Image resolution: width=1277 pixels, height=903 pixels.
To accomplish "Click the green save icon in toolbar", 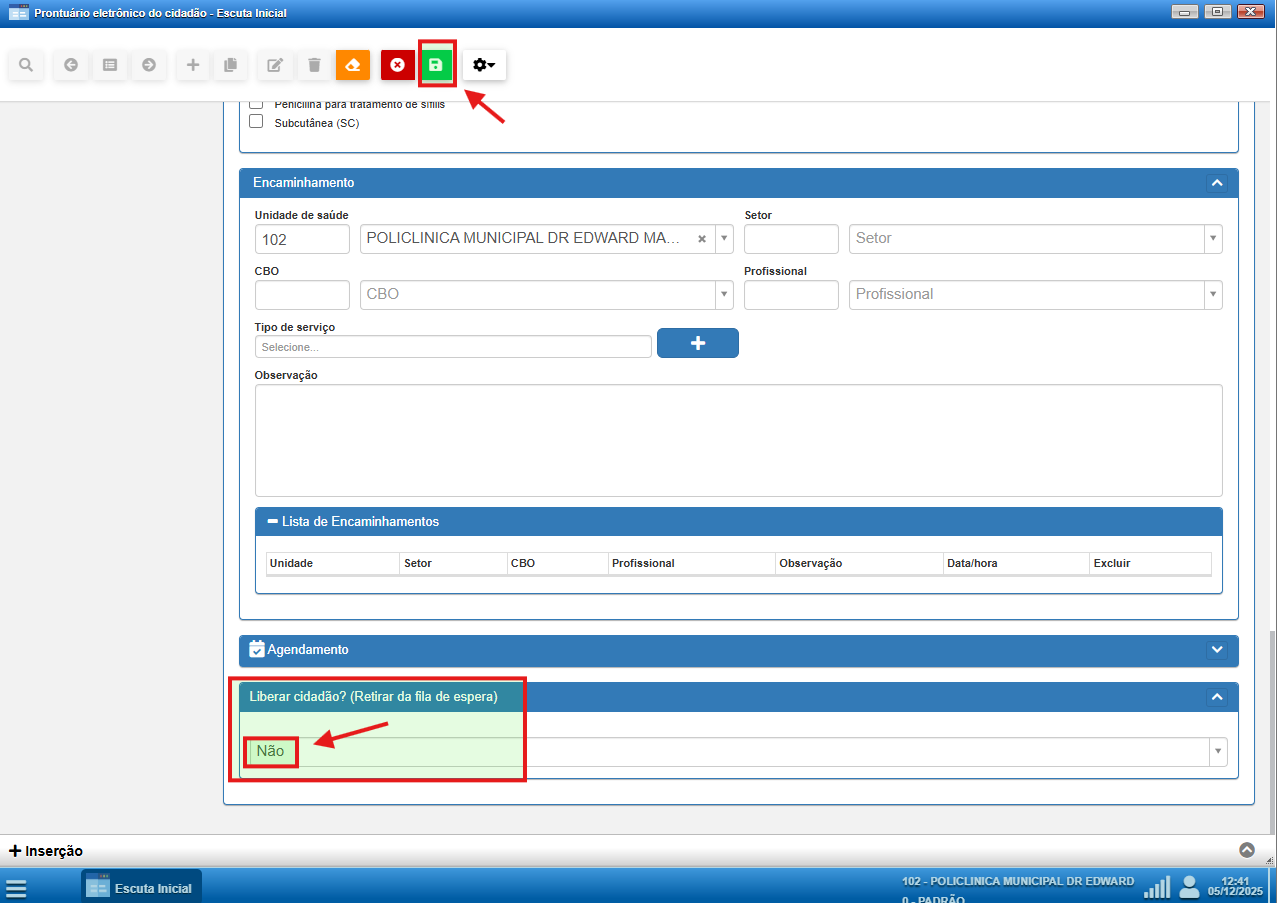I will (435, 65).
